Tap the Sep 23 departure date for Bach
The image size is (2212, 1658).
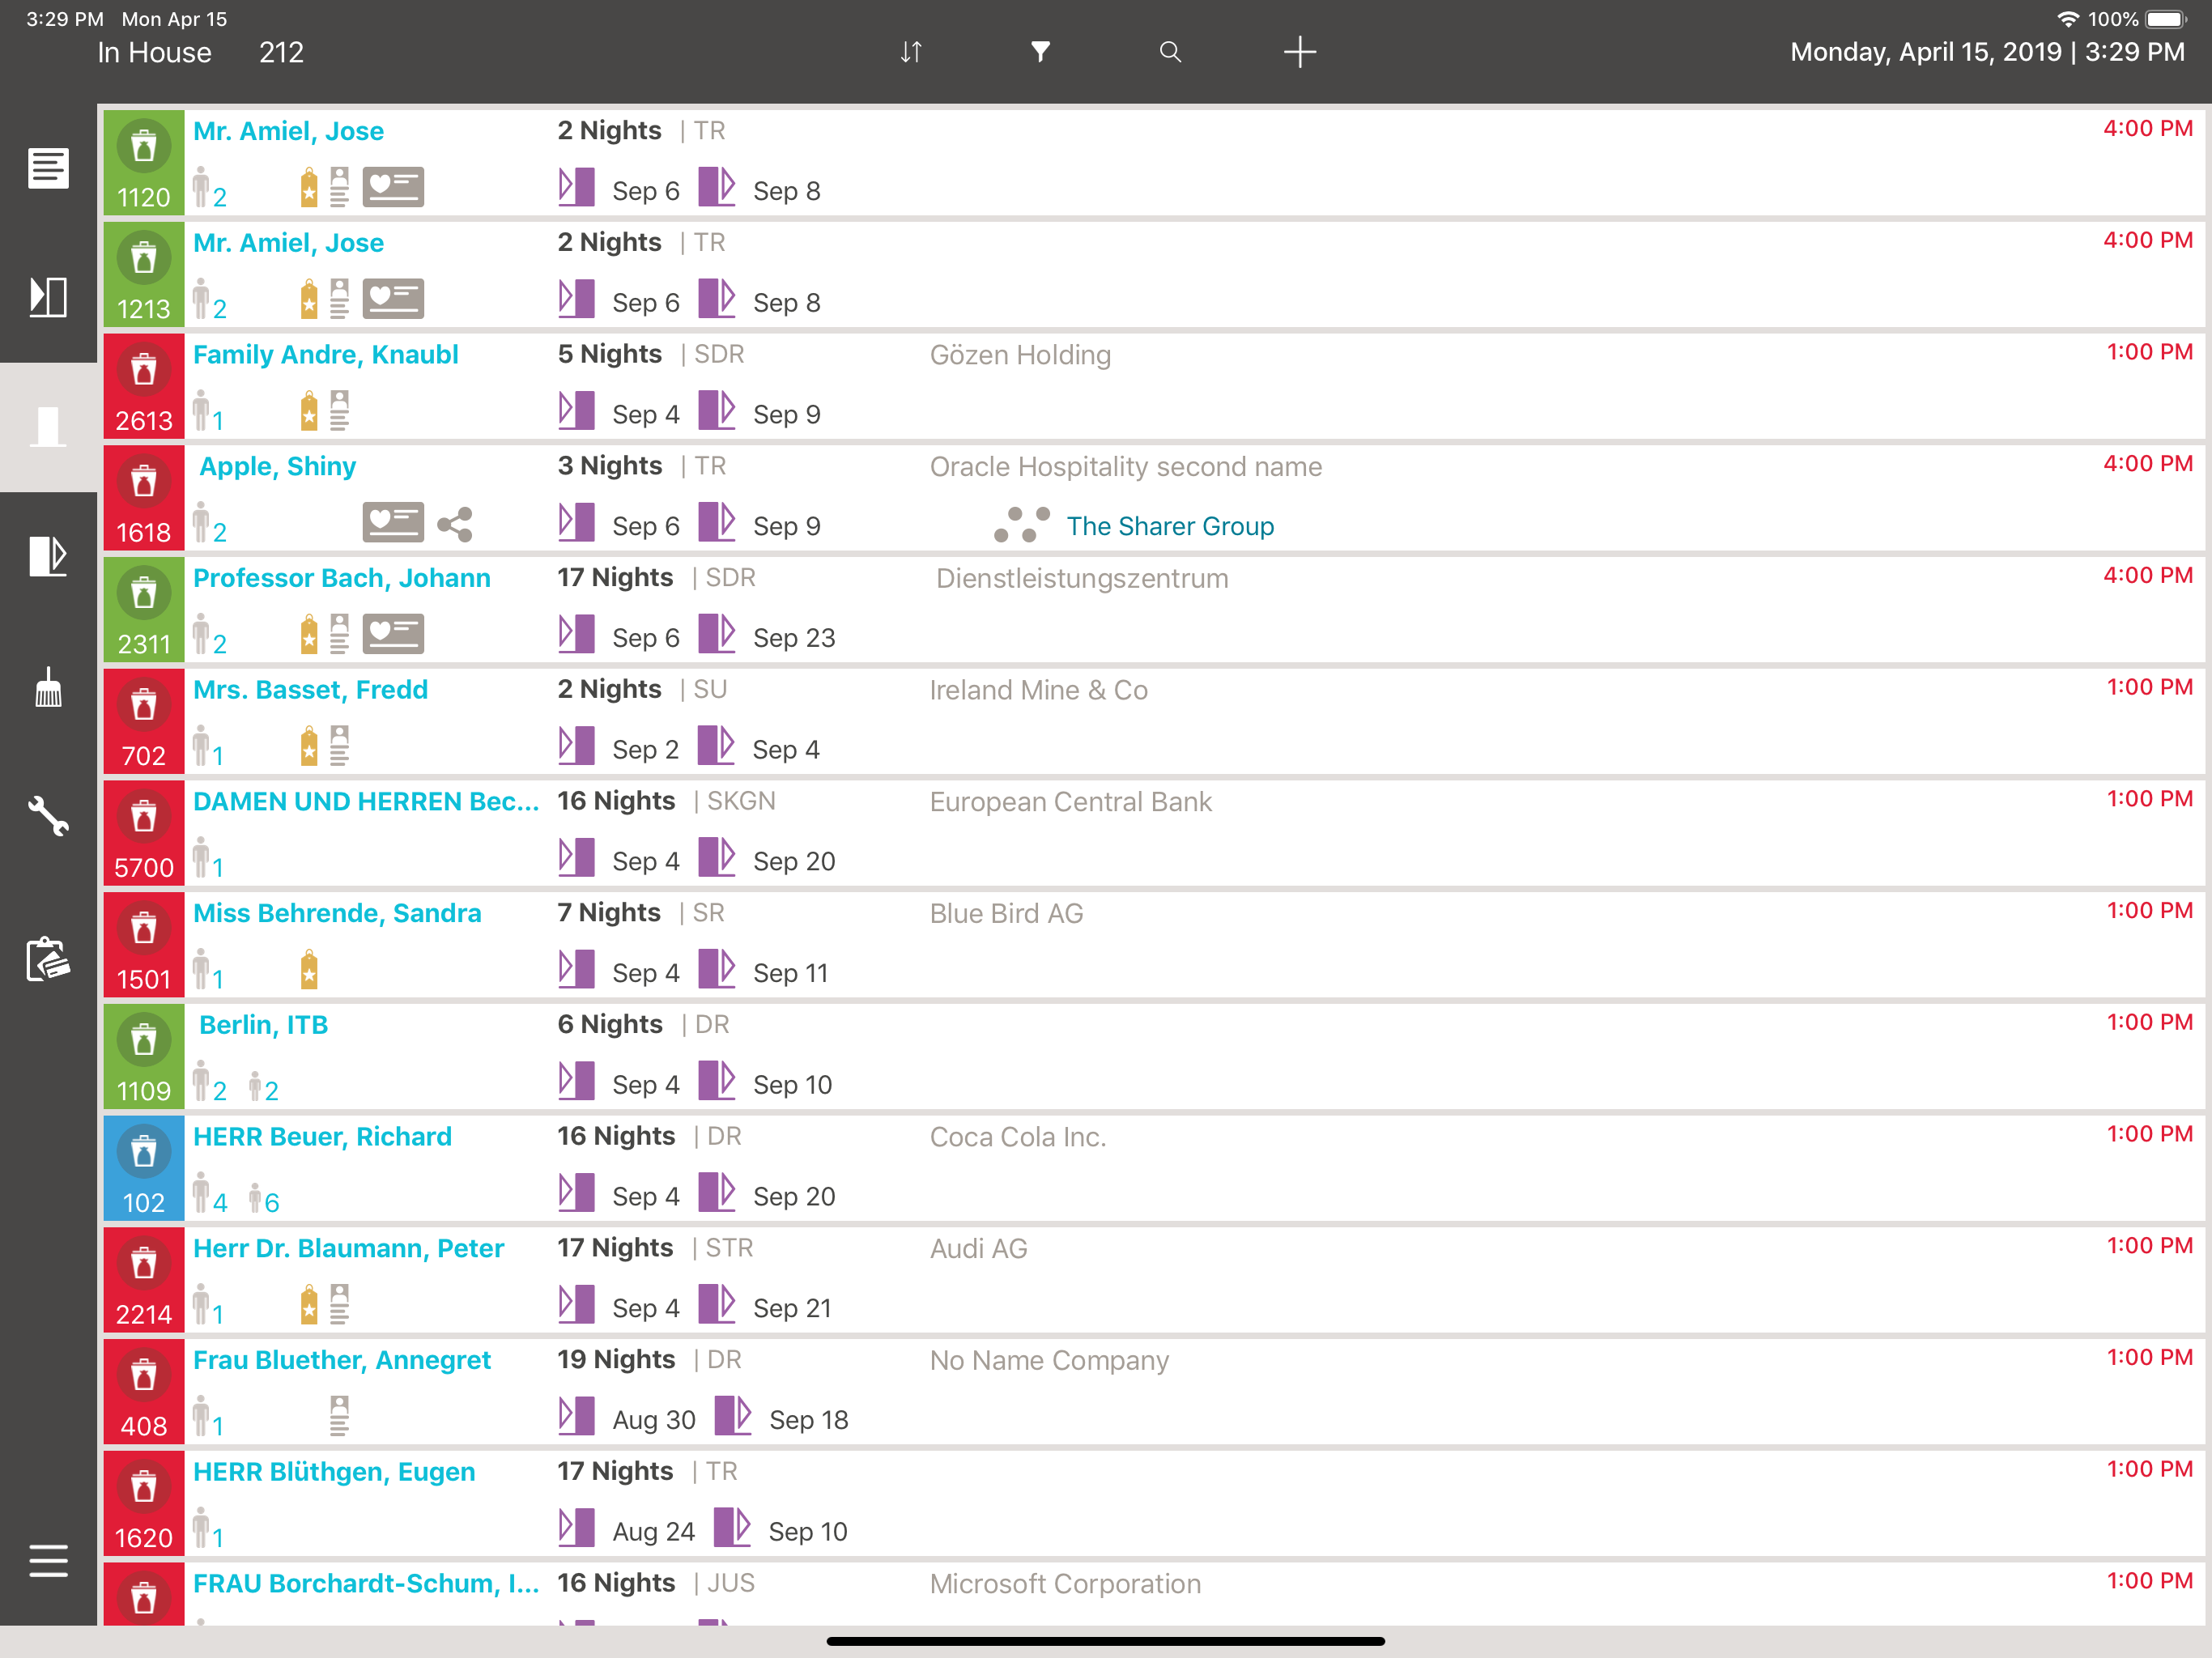pyautogui.click(x=794, y=638)
